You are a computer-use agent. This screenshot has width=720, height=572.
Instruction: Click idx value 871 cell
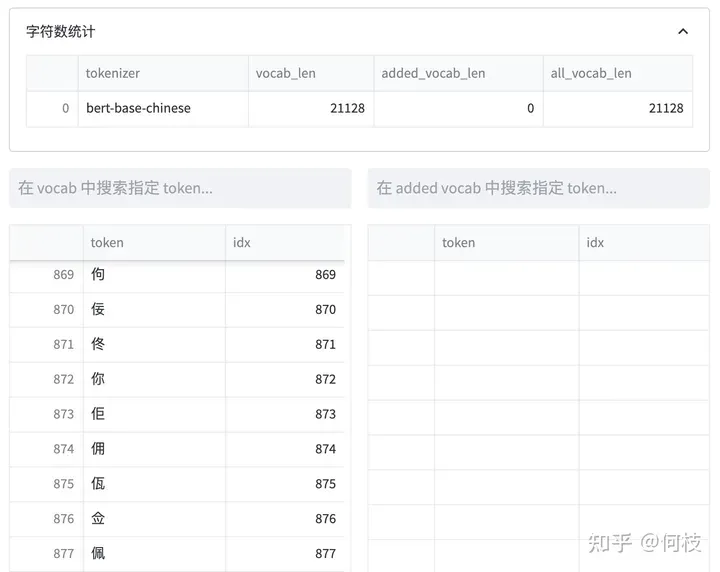[x=285, y=345]
